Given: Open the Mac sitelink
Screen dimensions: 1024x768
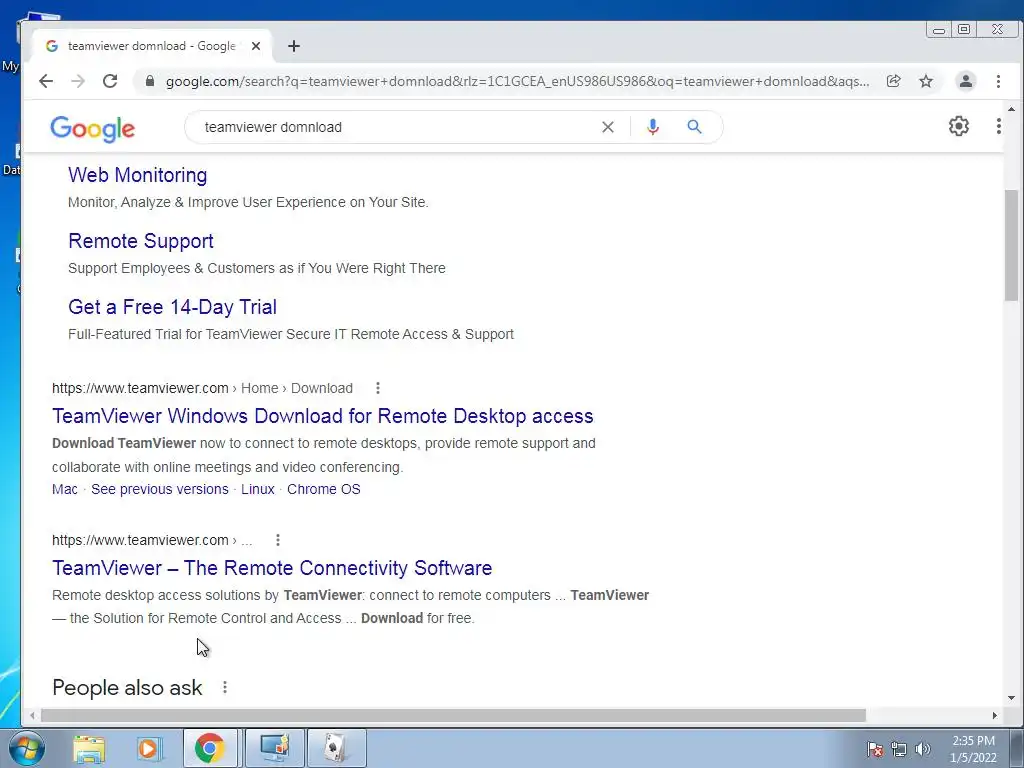Looking at the screenshot, I should 65,489.
